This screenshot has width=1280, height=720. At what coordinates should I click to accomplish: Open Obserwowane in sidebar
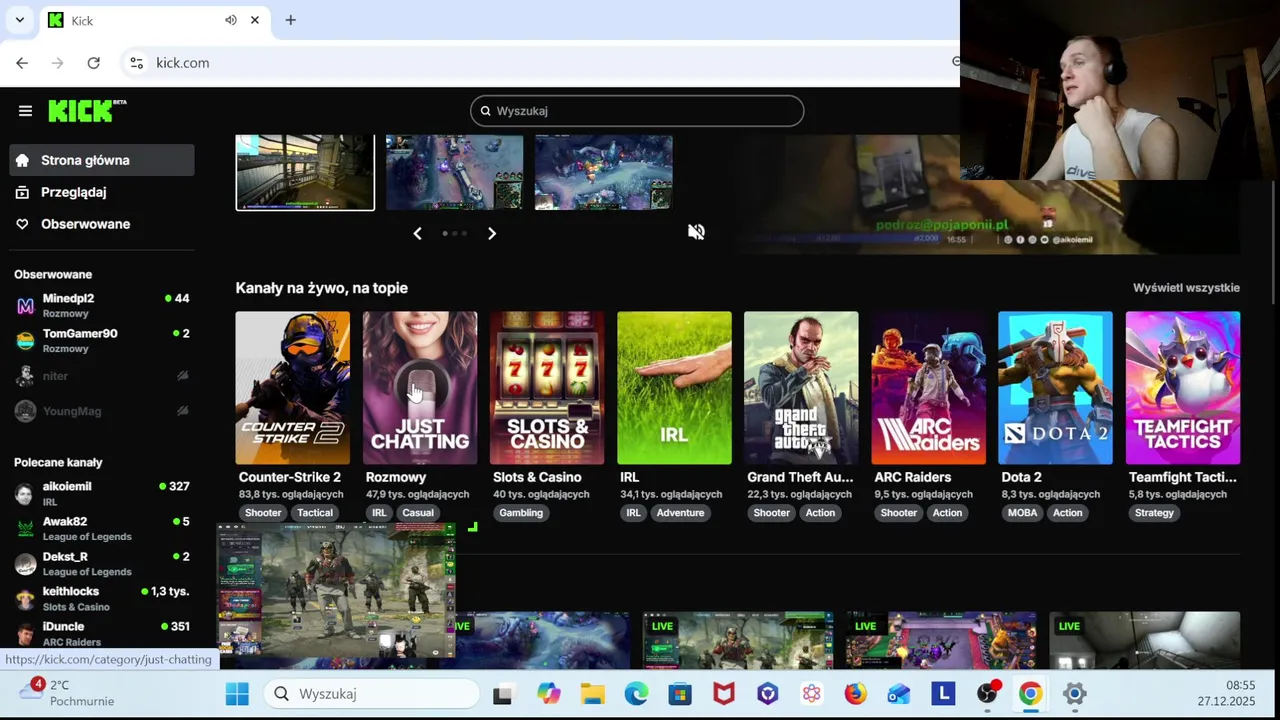102,224
